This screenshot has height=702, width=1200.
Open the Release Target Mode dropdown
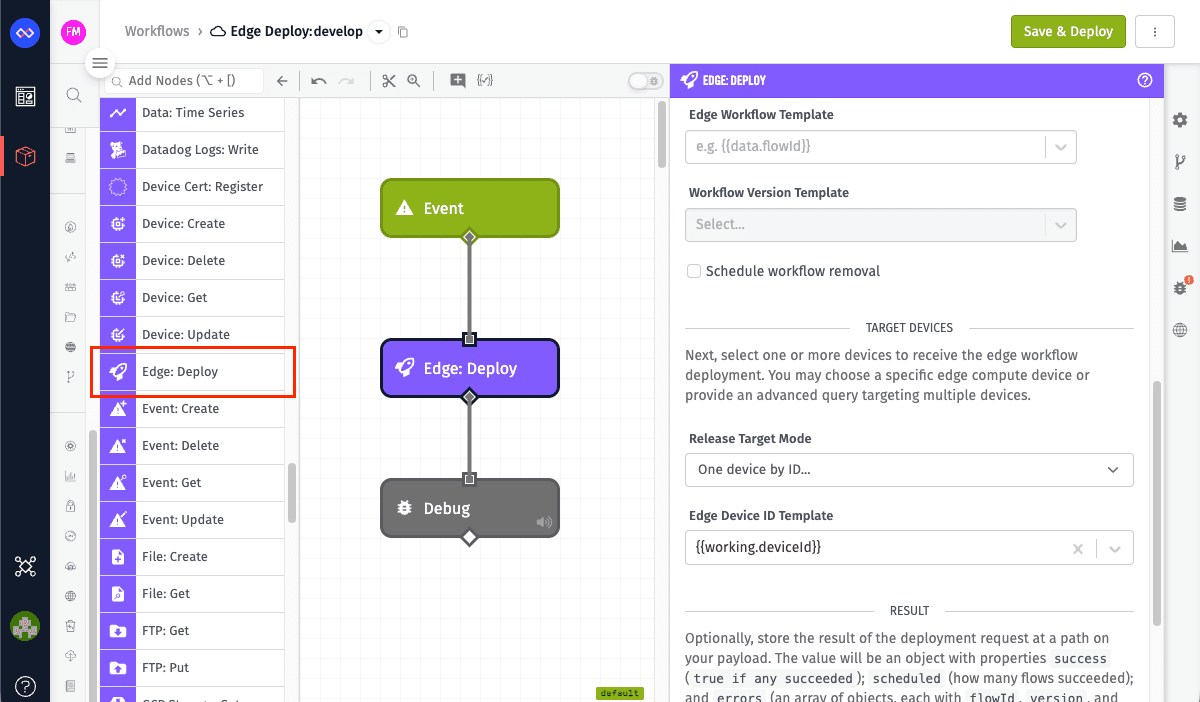909,469
